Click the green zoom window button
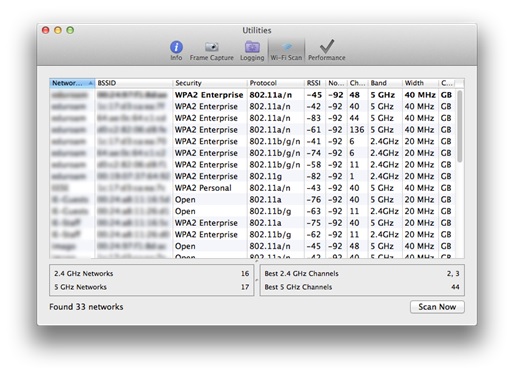The width and height of the screenshot is (514, 376). coord(70,30)
